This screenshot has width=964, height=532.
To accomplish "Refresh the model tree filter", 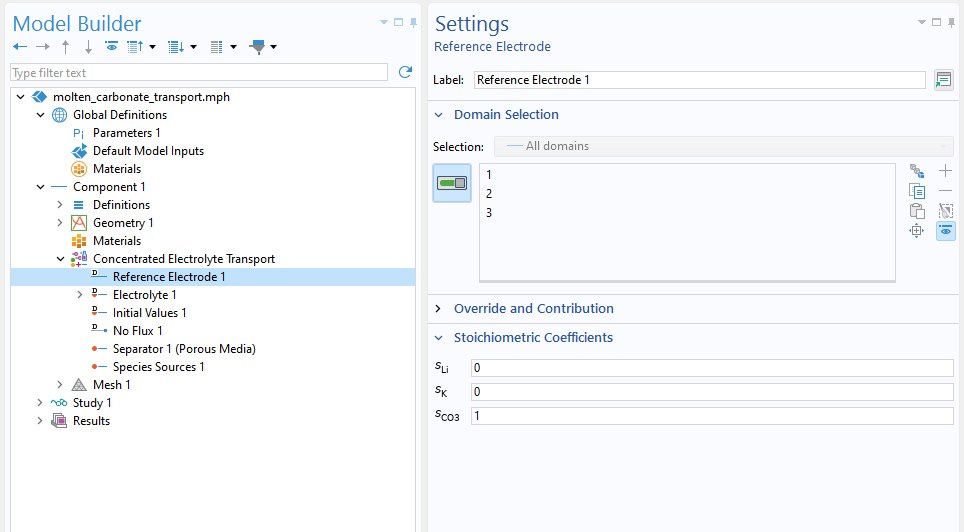I will (x=405, y=72).
